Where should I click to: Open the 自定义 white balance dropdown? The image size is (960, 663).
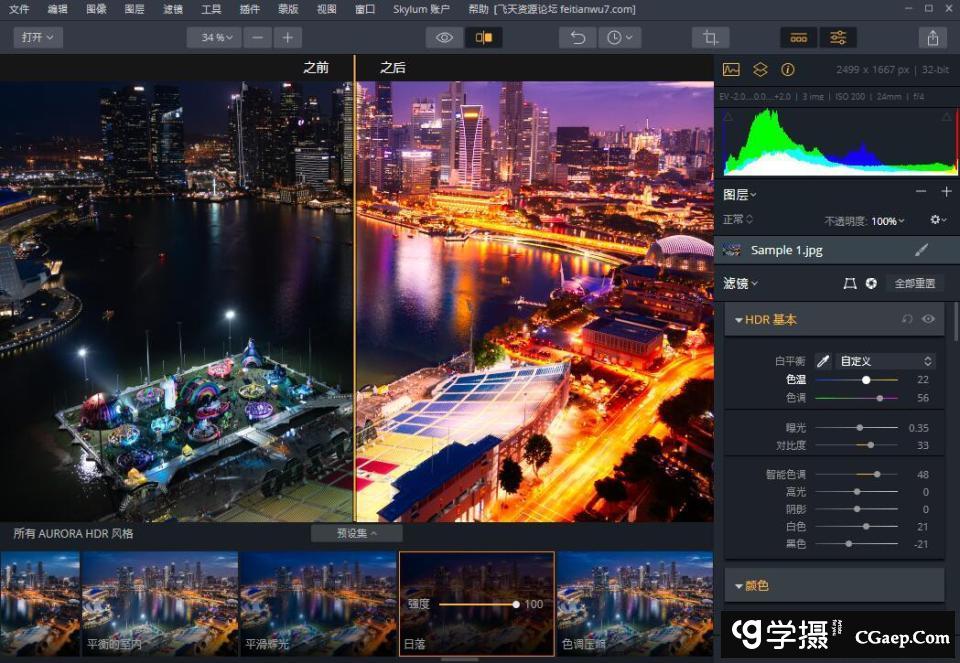click(x=886, y=361)
